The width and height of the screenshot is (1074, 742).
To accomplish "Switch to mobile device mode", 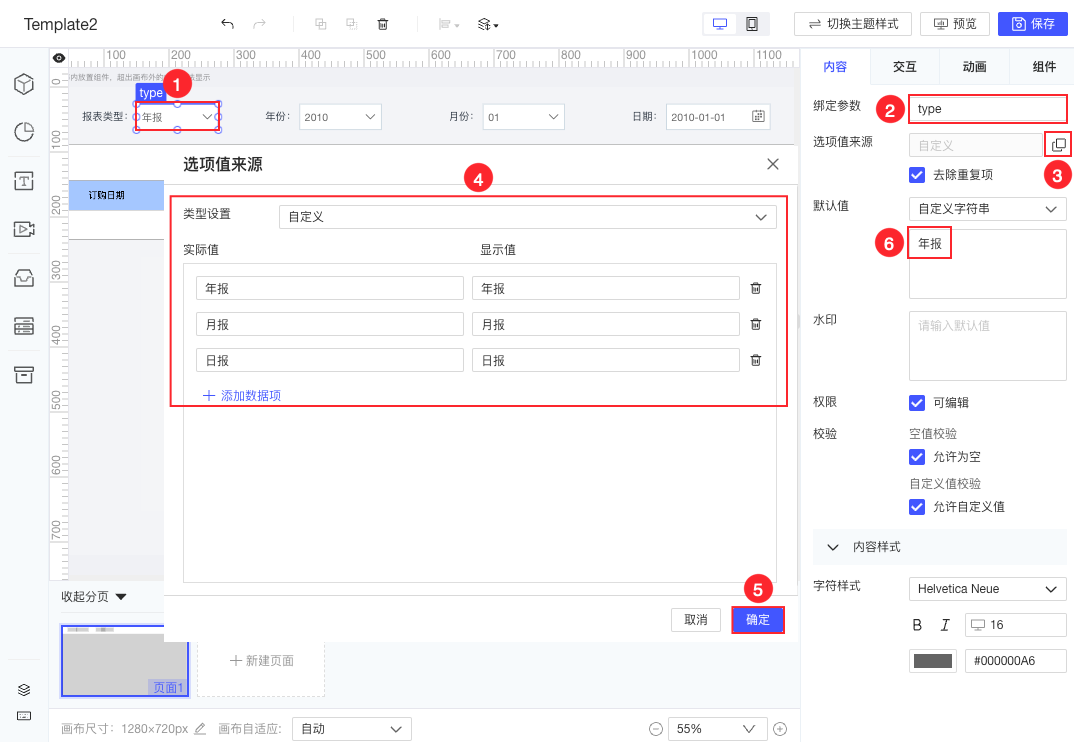I will [752, 24].
